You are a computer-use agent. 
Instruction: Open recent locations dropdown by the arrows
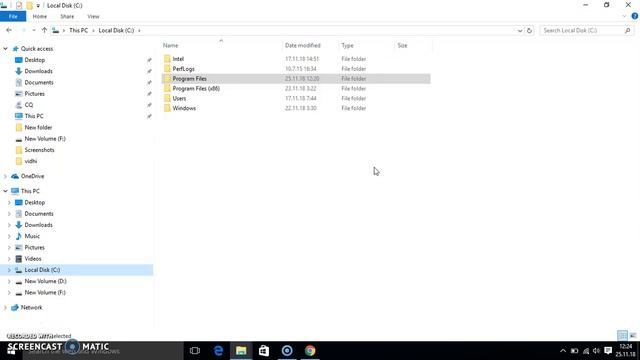click(33, 30)
